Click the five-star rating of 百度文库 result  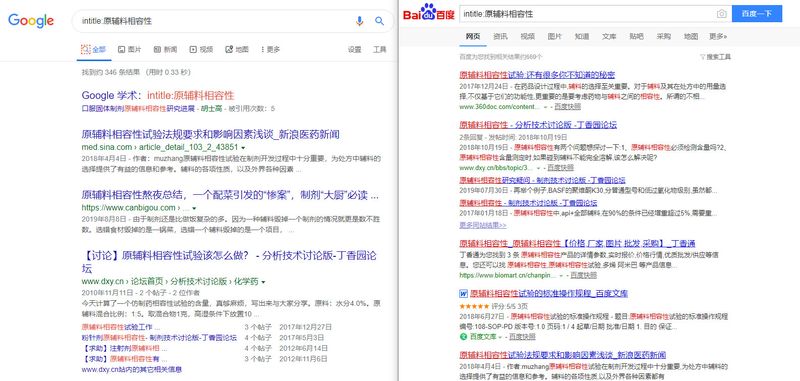pos(474,307)
